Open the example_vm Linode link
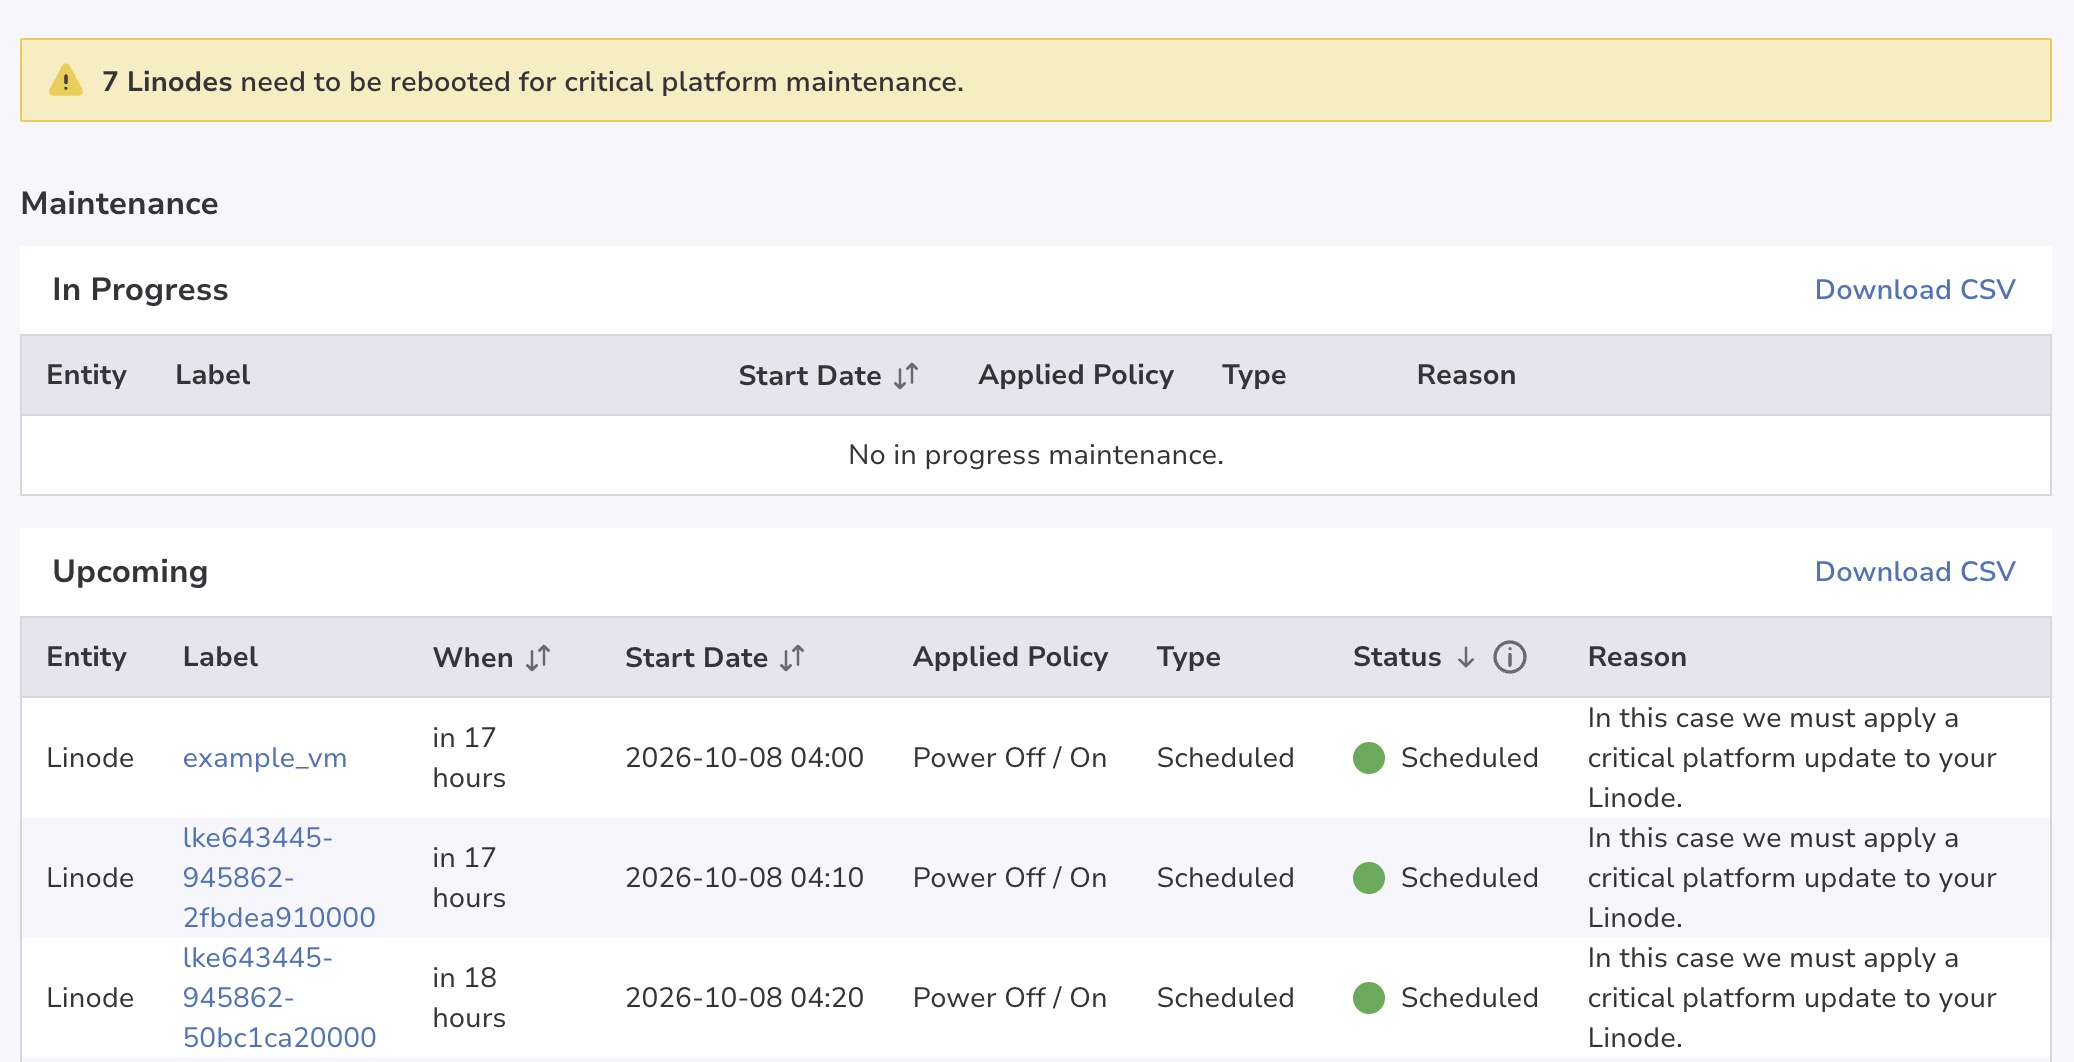 (265, 758)
